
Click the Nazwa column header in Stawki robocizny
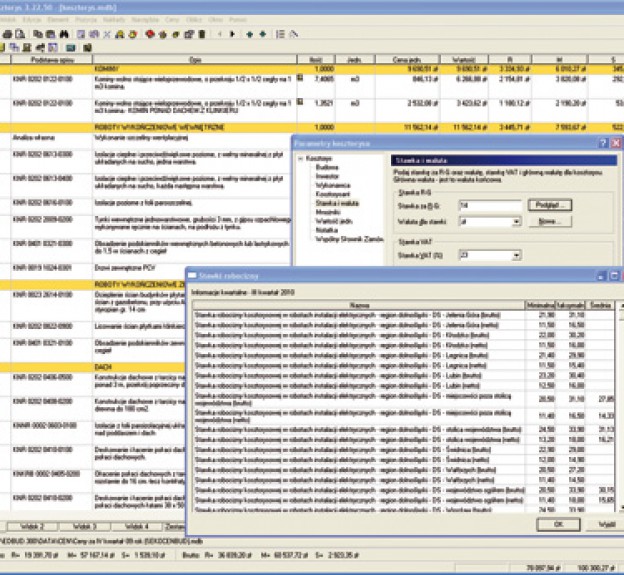pos(359,305)
